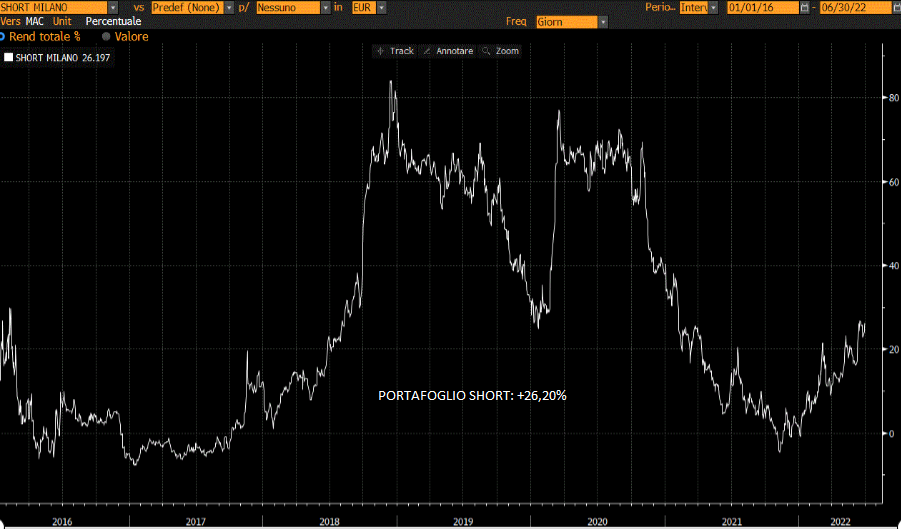Click the MAC version label
901x529 pixels.
pos(35,21)
